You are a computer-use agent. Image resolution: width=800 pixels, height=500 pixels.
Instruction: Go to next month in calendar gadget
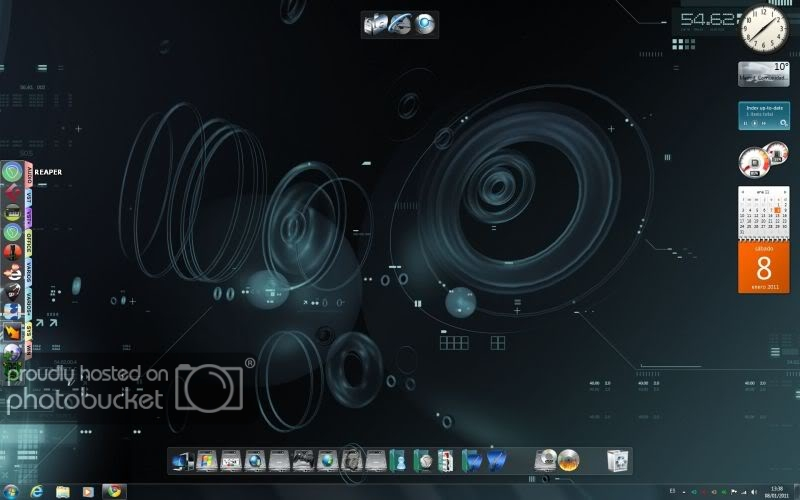(785, 192)
